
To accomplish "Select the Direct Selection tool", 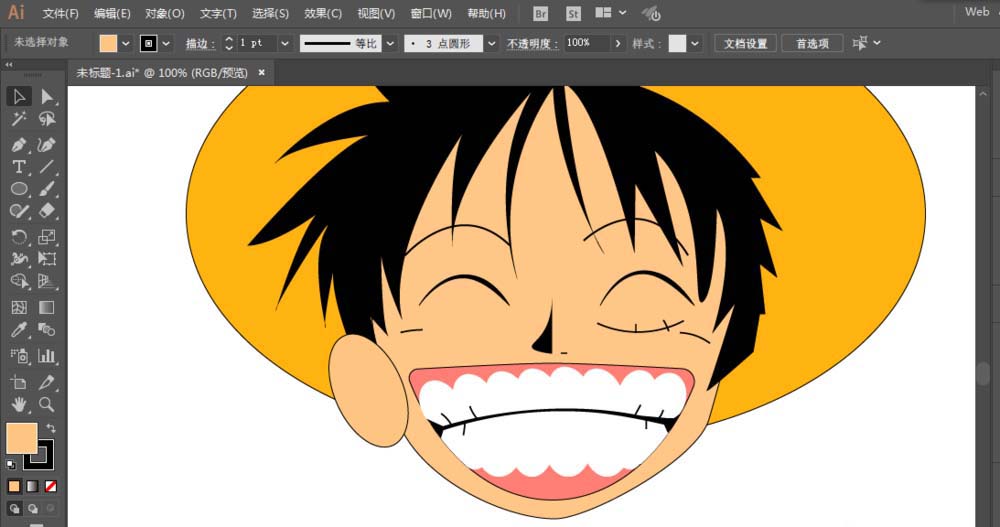I will point(47,96).
